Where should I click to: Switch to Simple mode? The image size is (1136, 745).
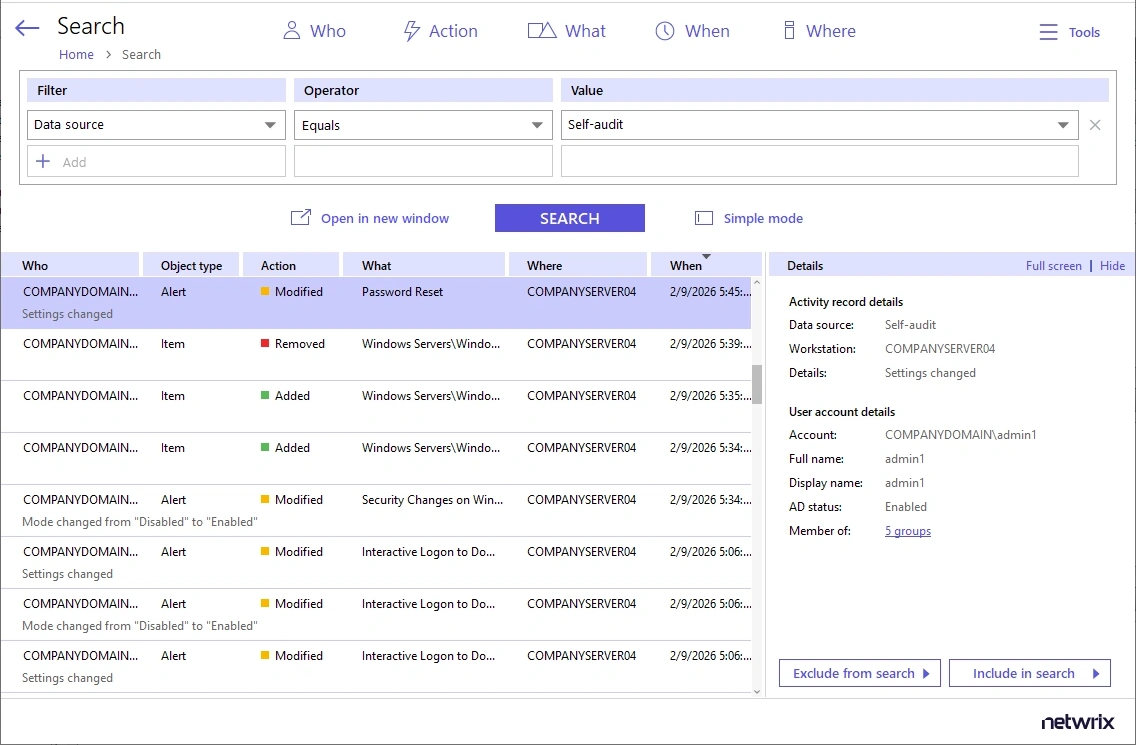(749, 218)
